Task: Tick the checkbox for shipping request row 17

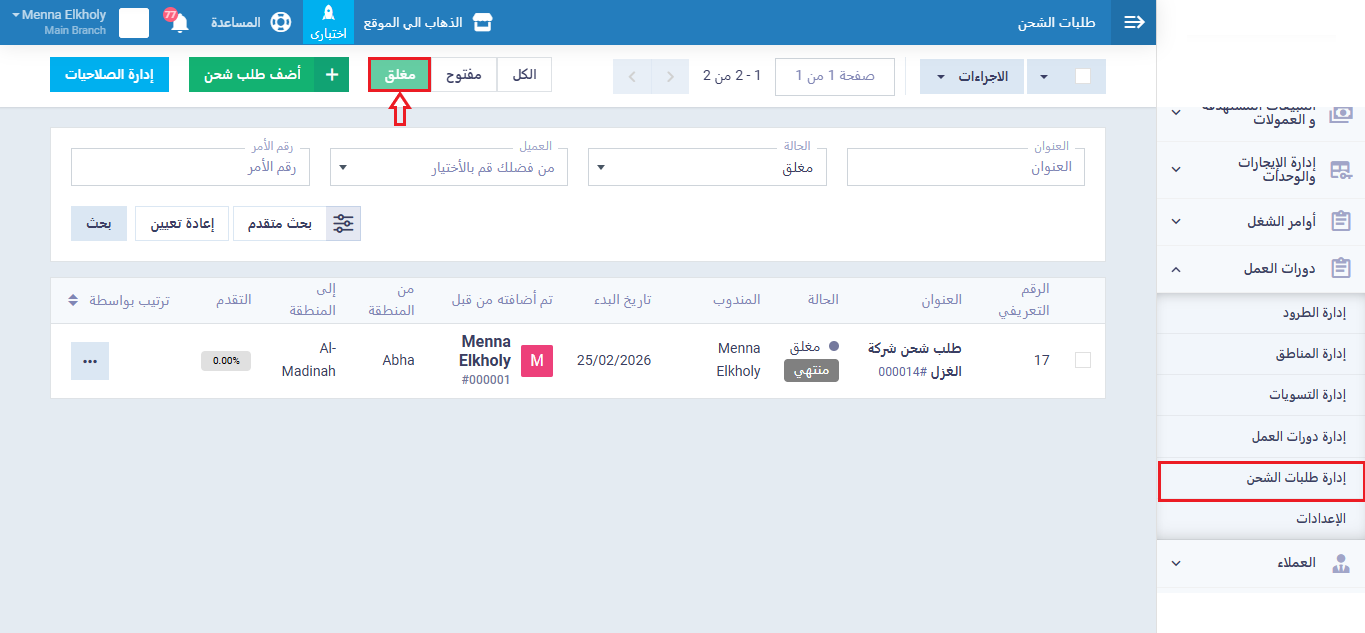Action: pos(1082,360)
